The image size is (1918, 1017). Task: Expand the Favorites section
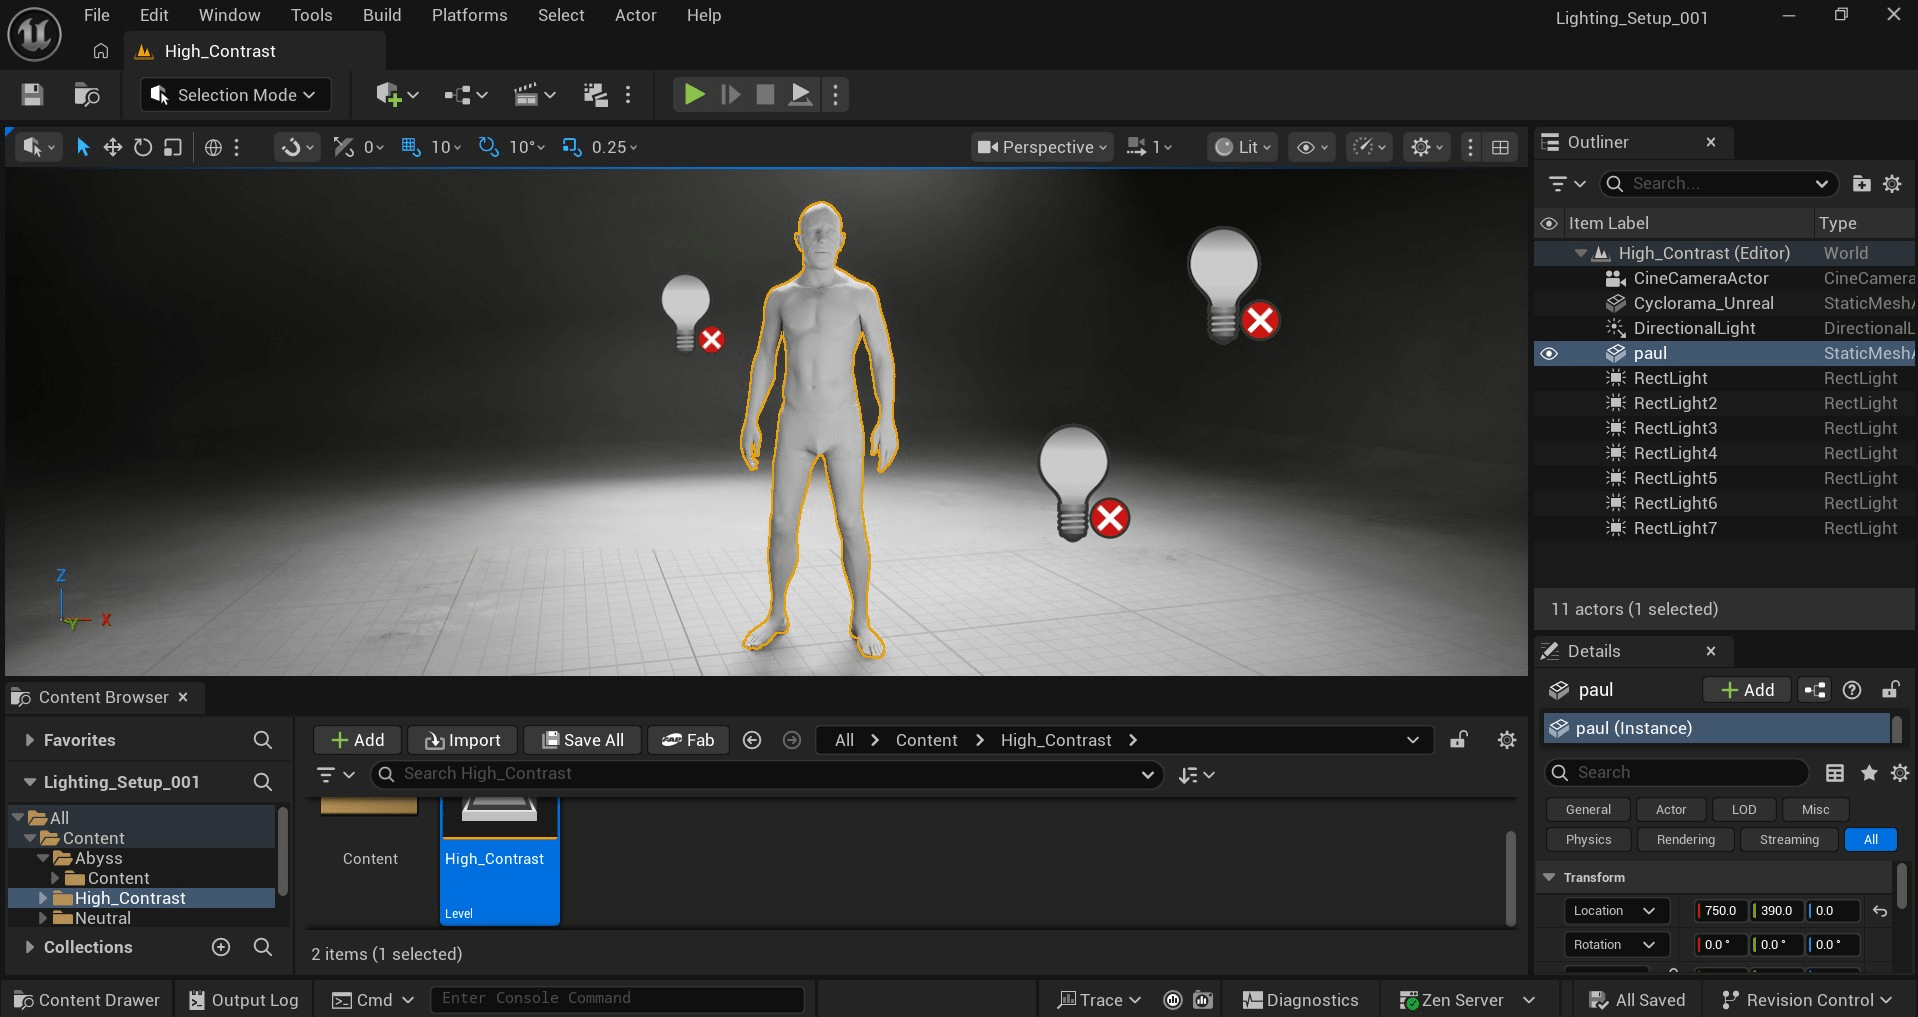click(30, 740)
